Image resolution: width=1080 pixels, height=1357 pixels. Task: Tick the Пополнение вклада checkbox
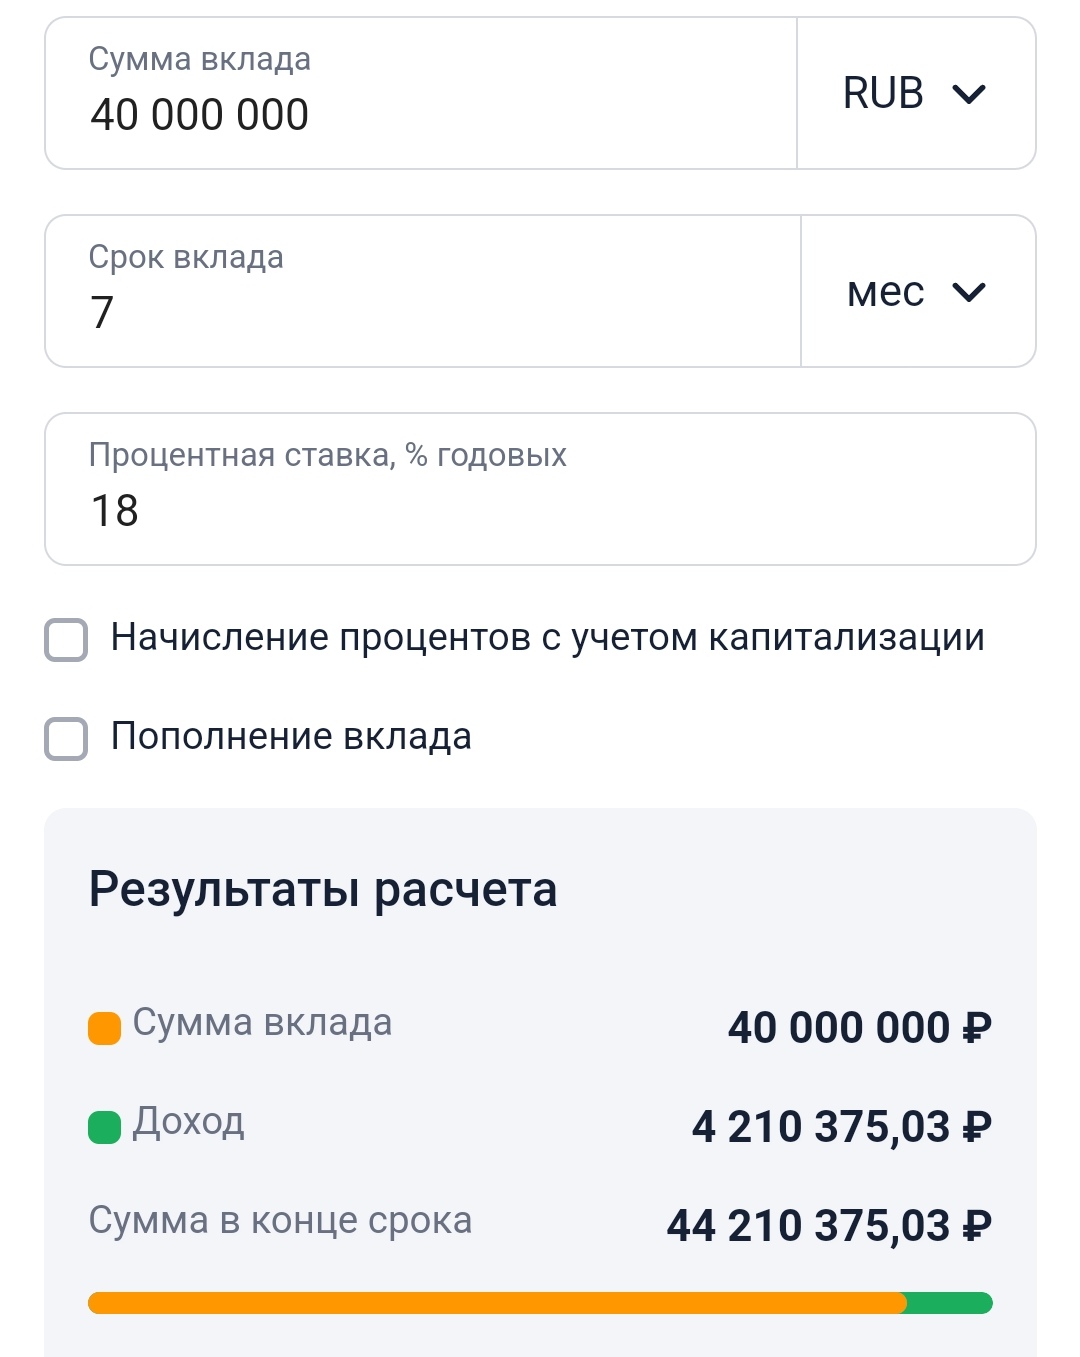[x=66, y=739]
